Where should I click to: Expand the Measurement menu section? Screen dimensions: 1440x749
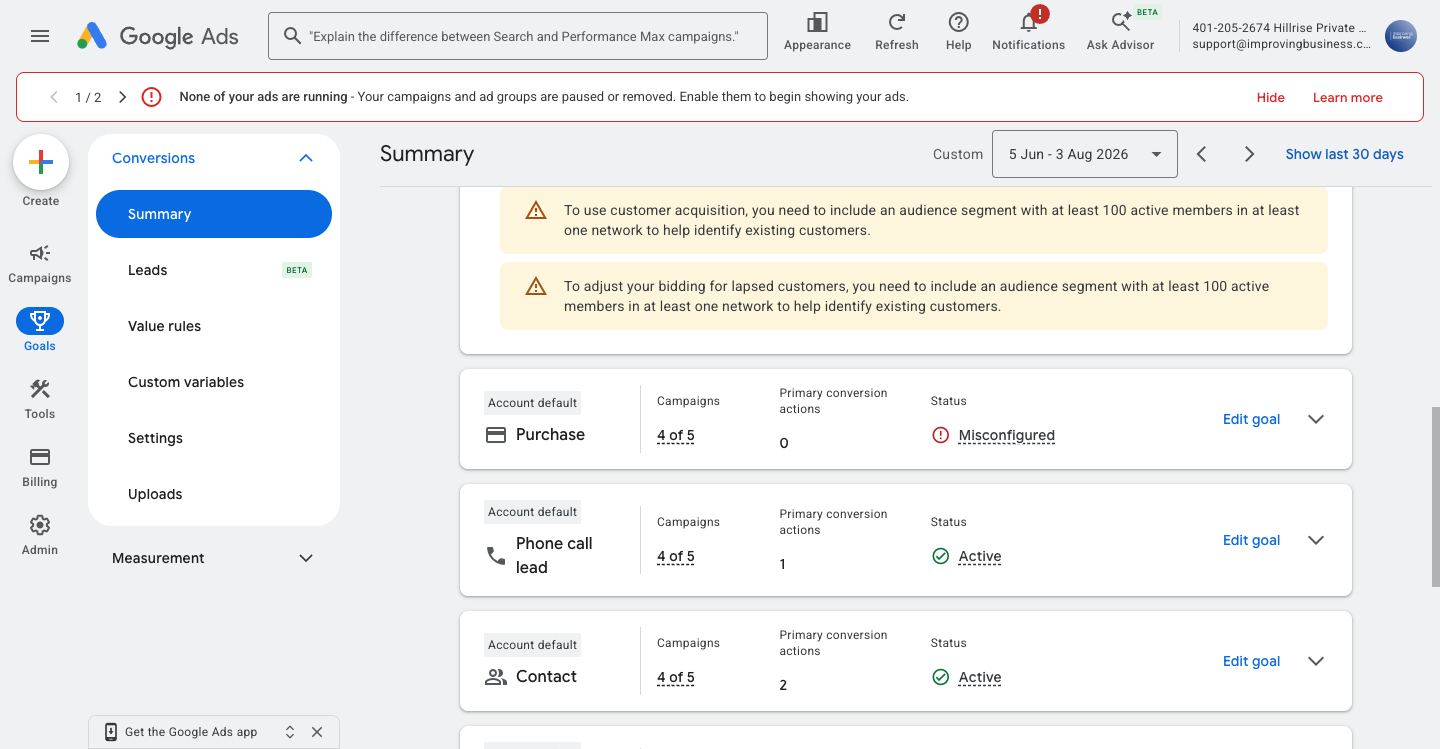click(x=306, y=558)
